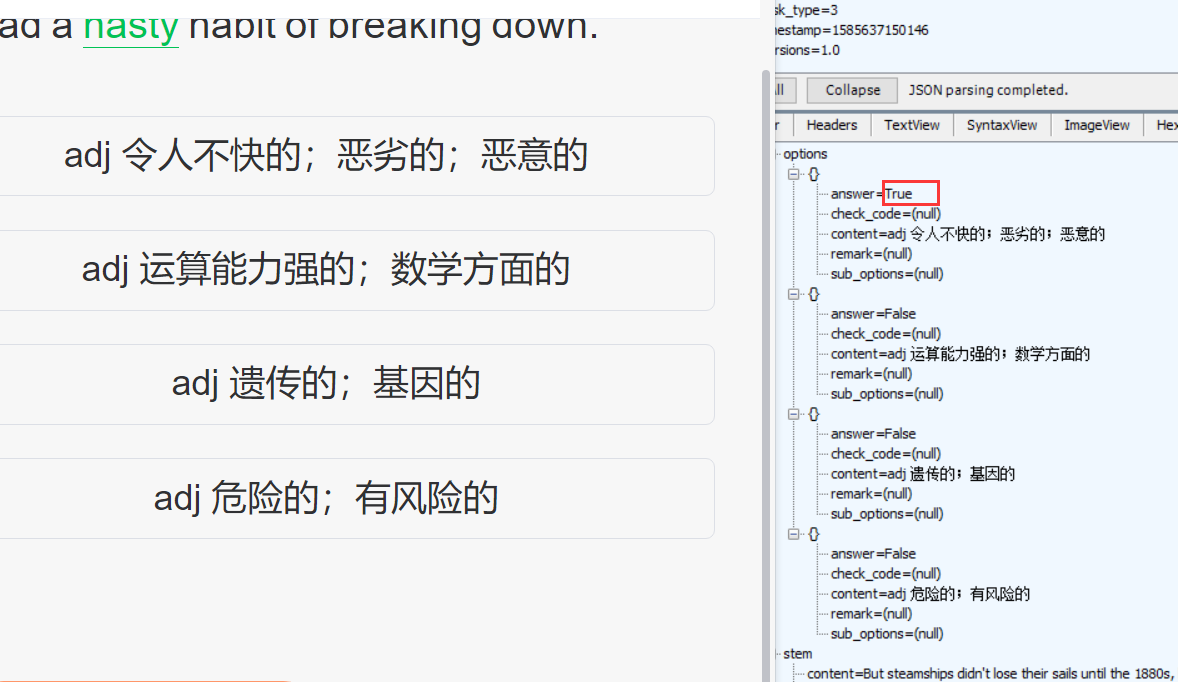
Task: Collapse the third options object containing 遗传的
Action: 793,414
